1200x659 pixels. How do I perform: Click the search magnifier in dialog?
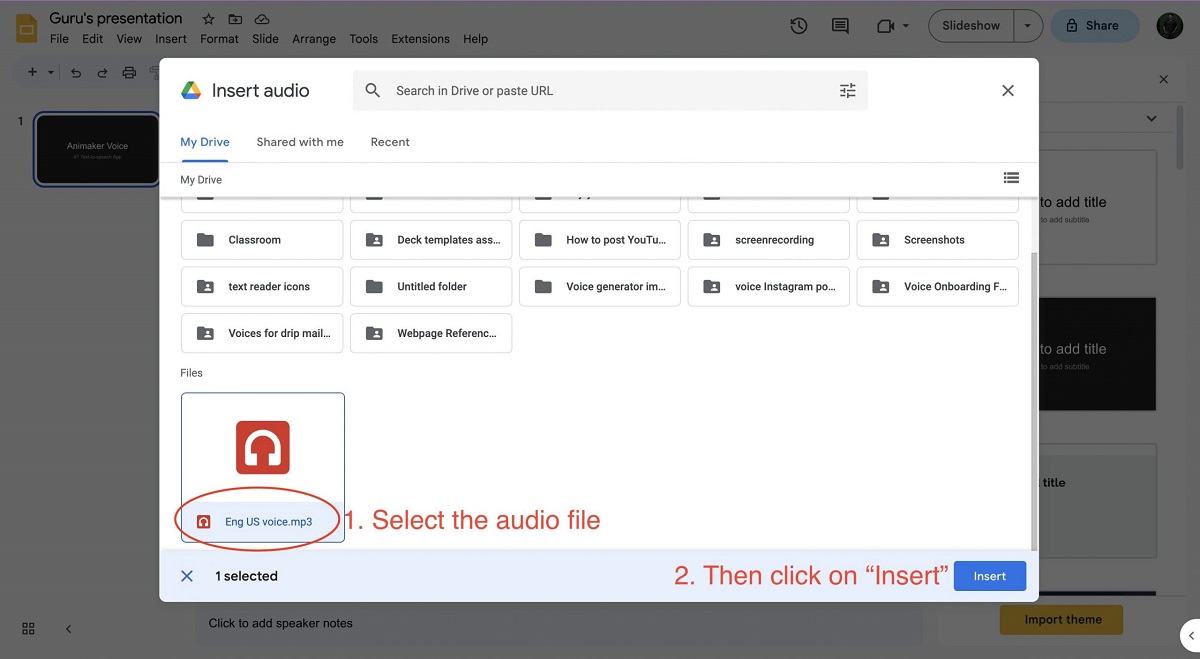[373, 90]
